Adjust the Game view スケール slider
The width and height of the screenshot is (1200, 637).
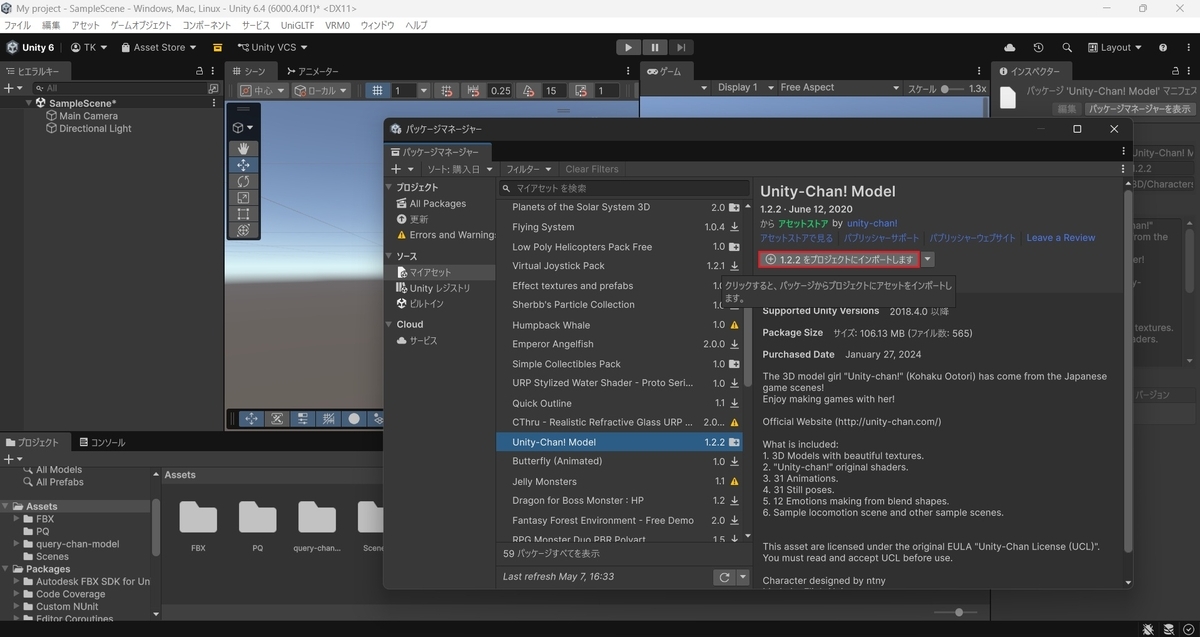954,88
